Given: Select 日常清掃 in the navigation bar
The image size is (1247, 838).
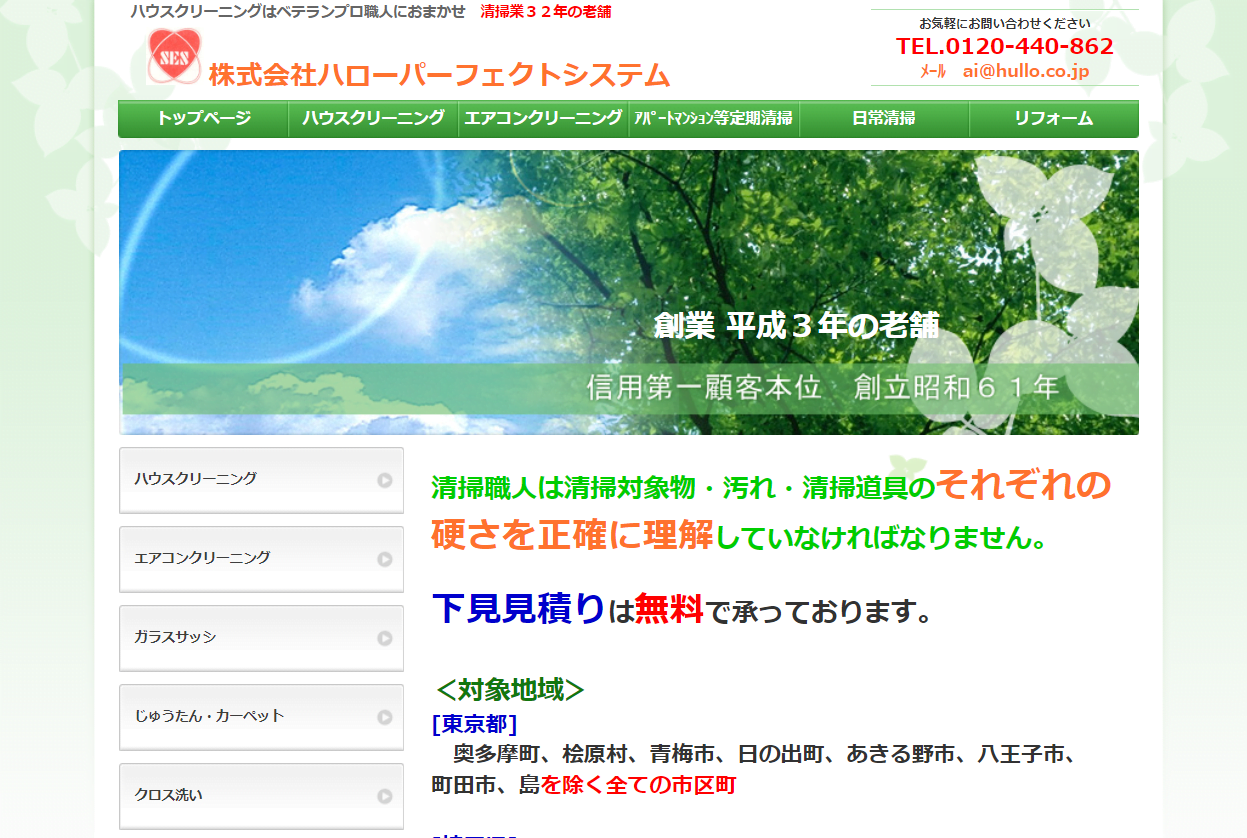Looking at the screenshot, I should point(884,118).
